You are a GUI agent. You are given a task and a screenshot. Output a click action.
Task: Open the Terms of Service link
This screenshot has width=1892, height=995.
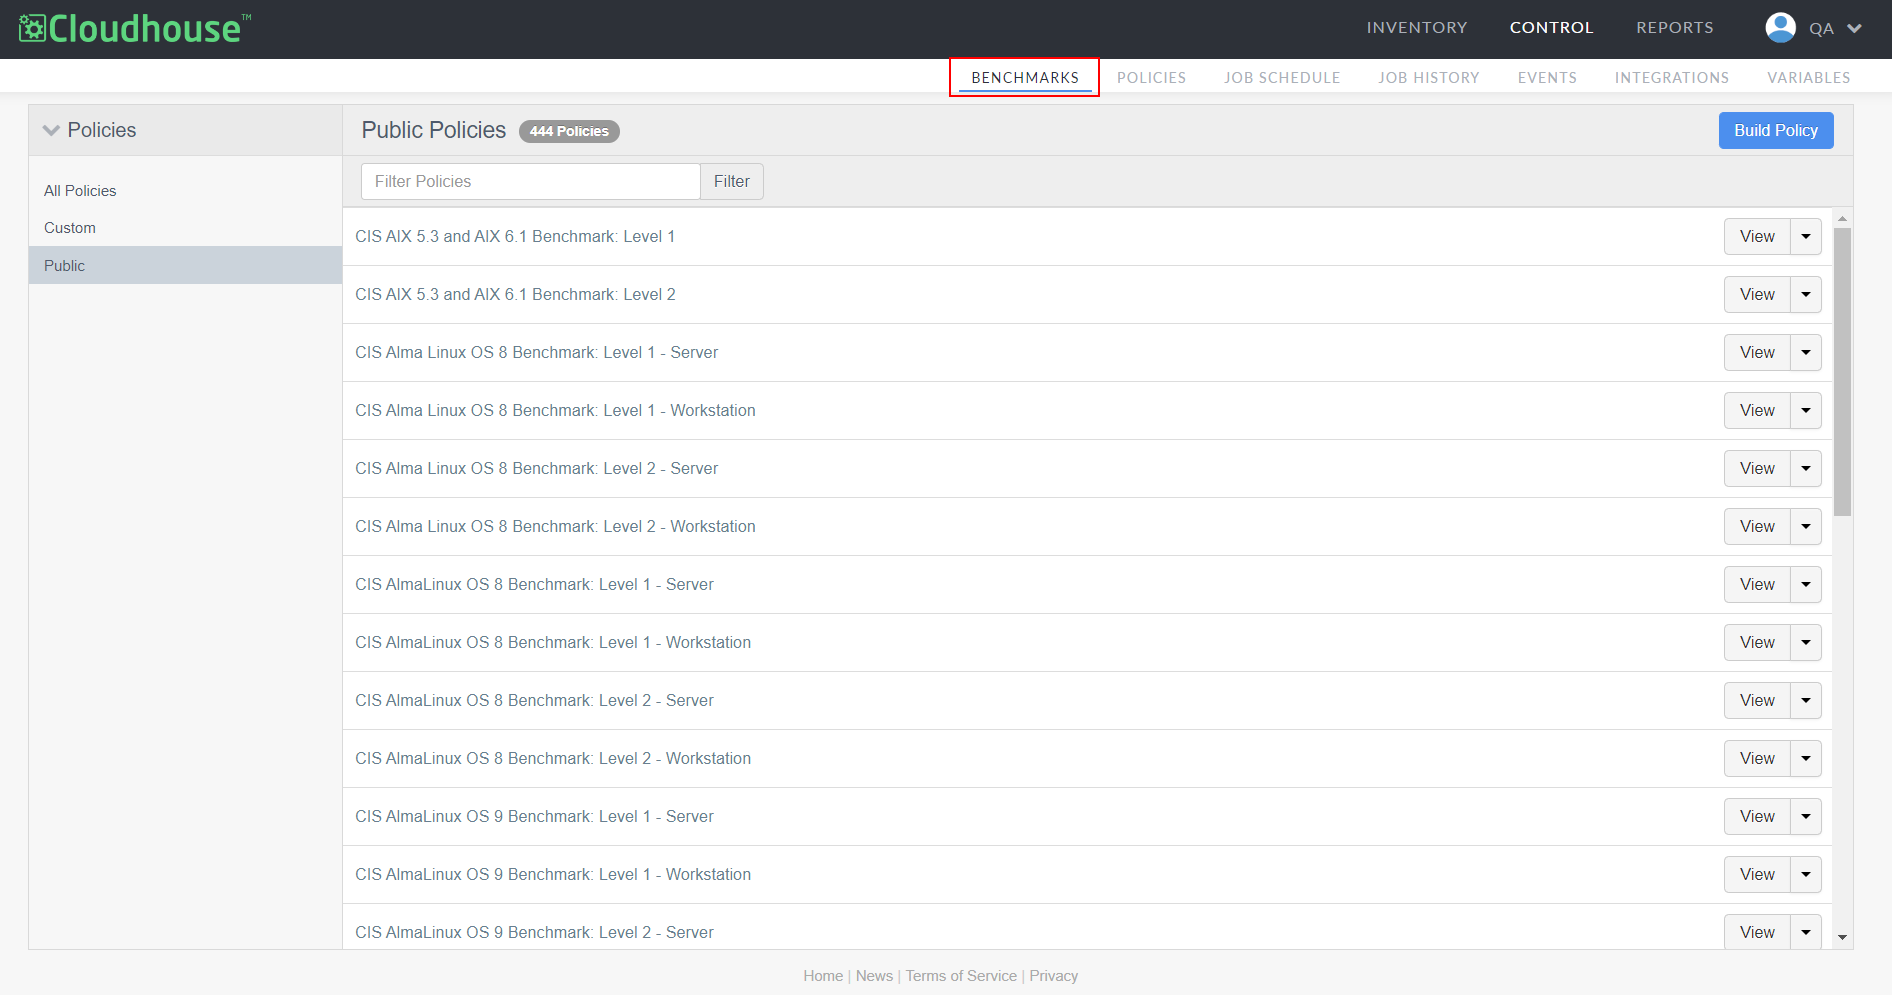961,976
